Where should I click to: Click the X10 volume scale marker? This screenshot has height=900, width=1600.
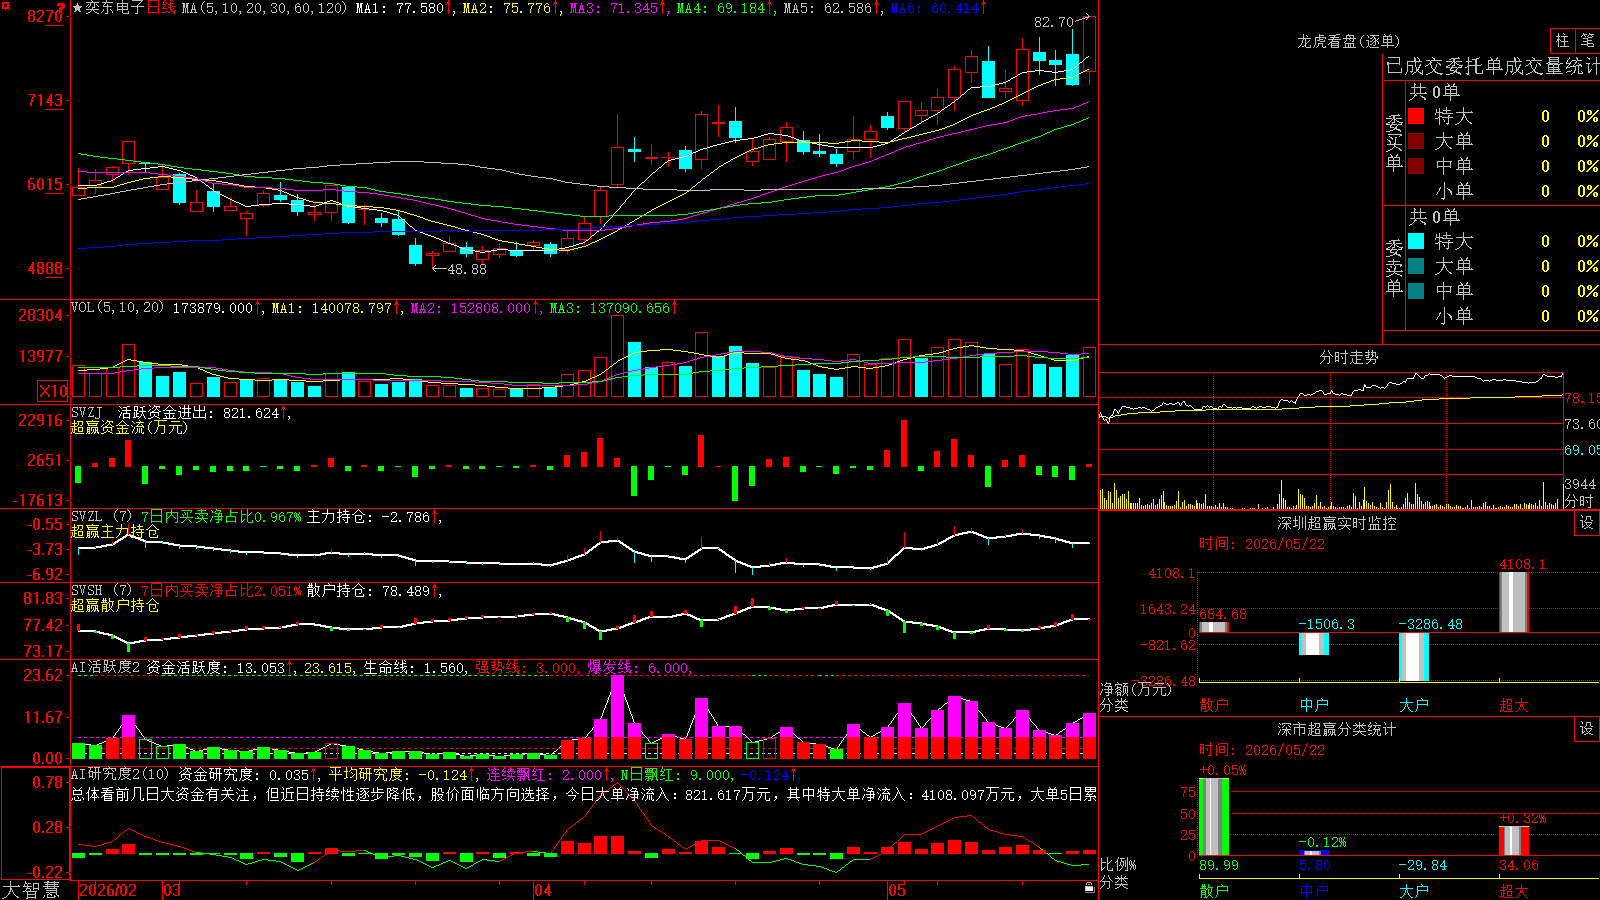53,391
